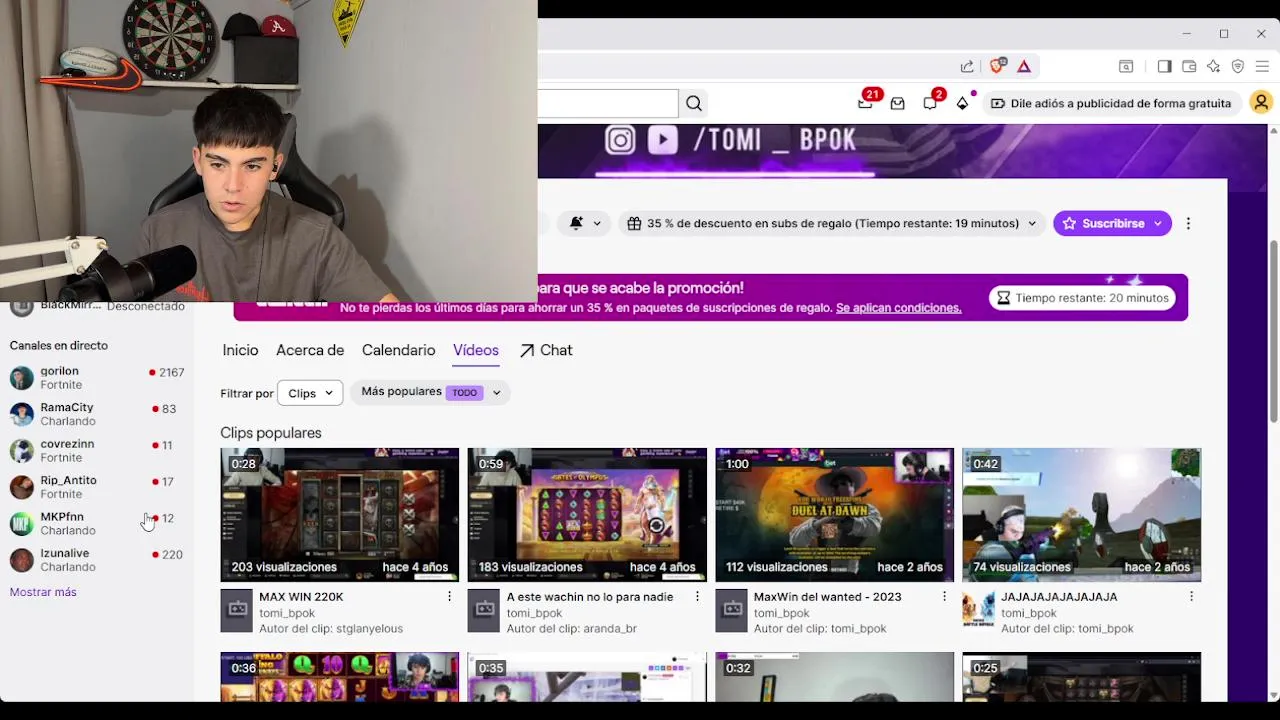Viewport: 1280px width, 720px height.
Task: Open the Brave Wallet icon
Action: coord(1189,66)
